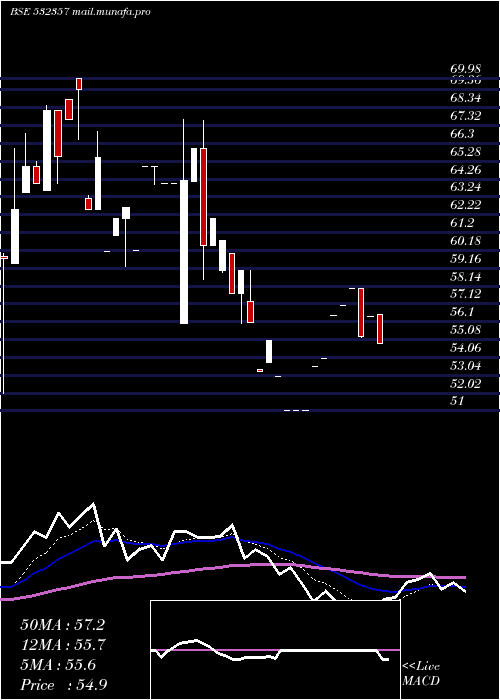
Task: Click the Price : 54.9 readout
Action: point(63,685)
